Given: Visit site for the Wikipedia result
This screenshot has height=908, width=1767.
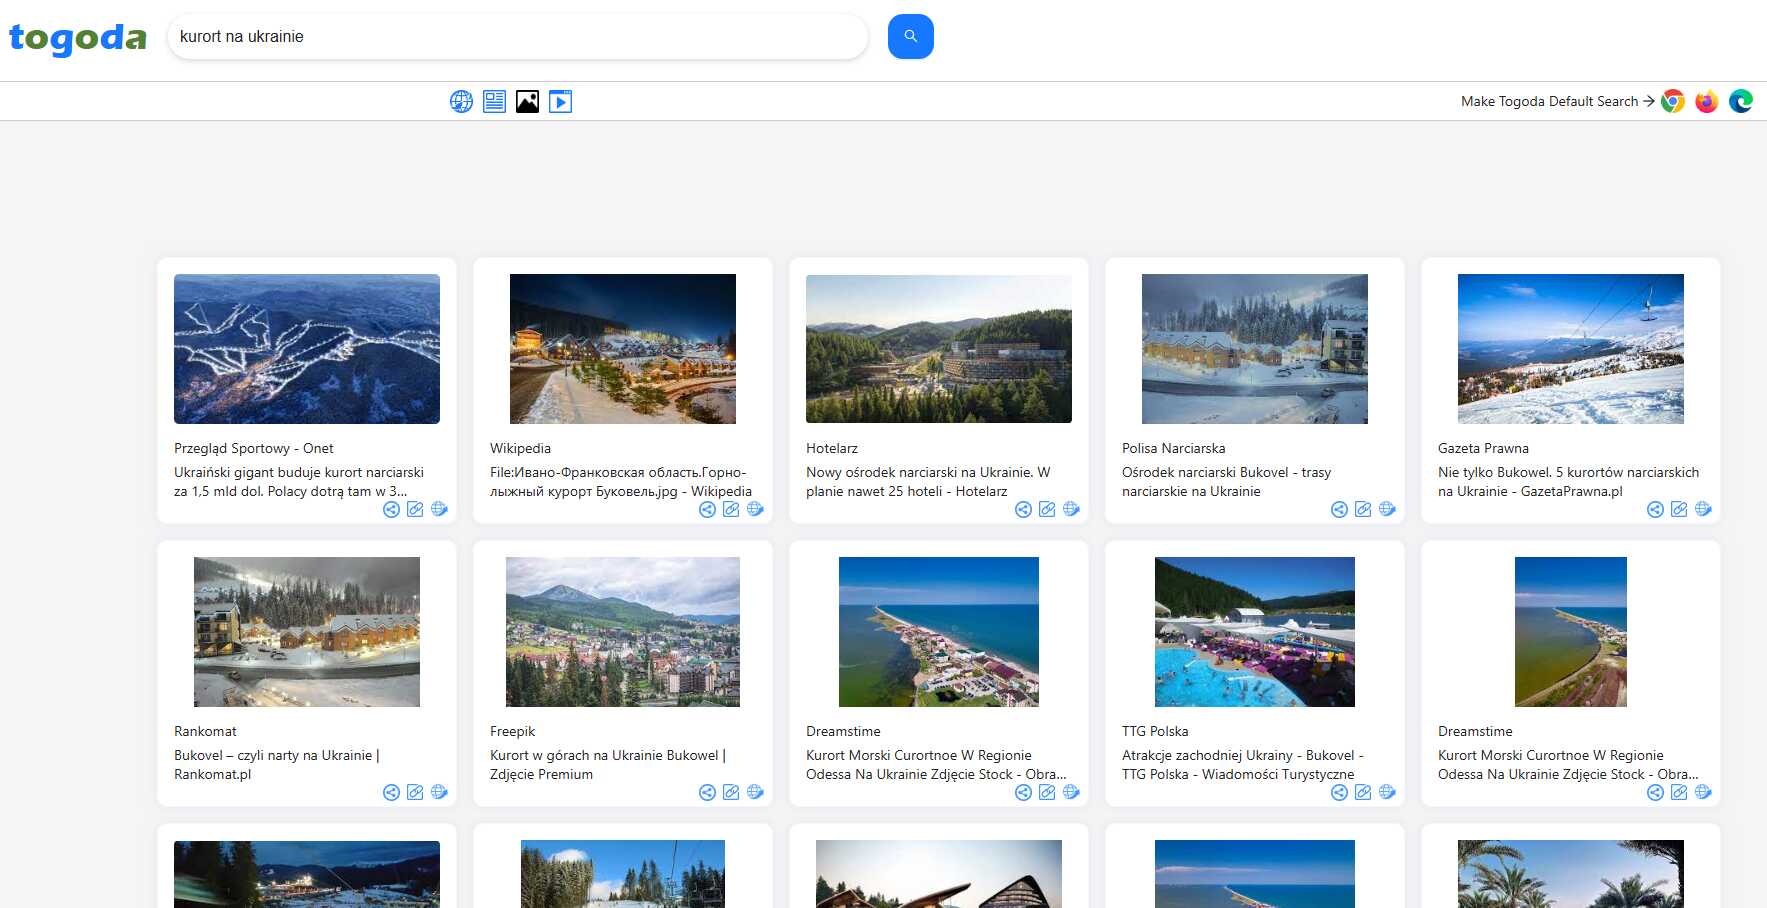Looking at the screenshot, I should pyautogui.click(x=755, y=509).
